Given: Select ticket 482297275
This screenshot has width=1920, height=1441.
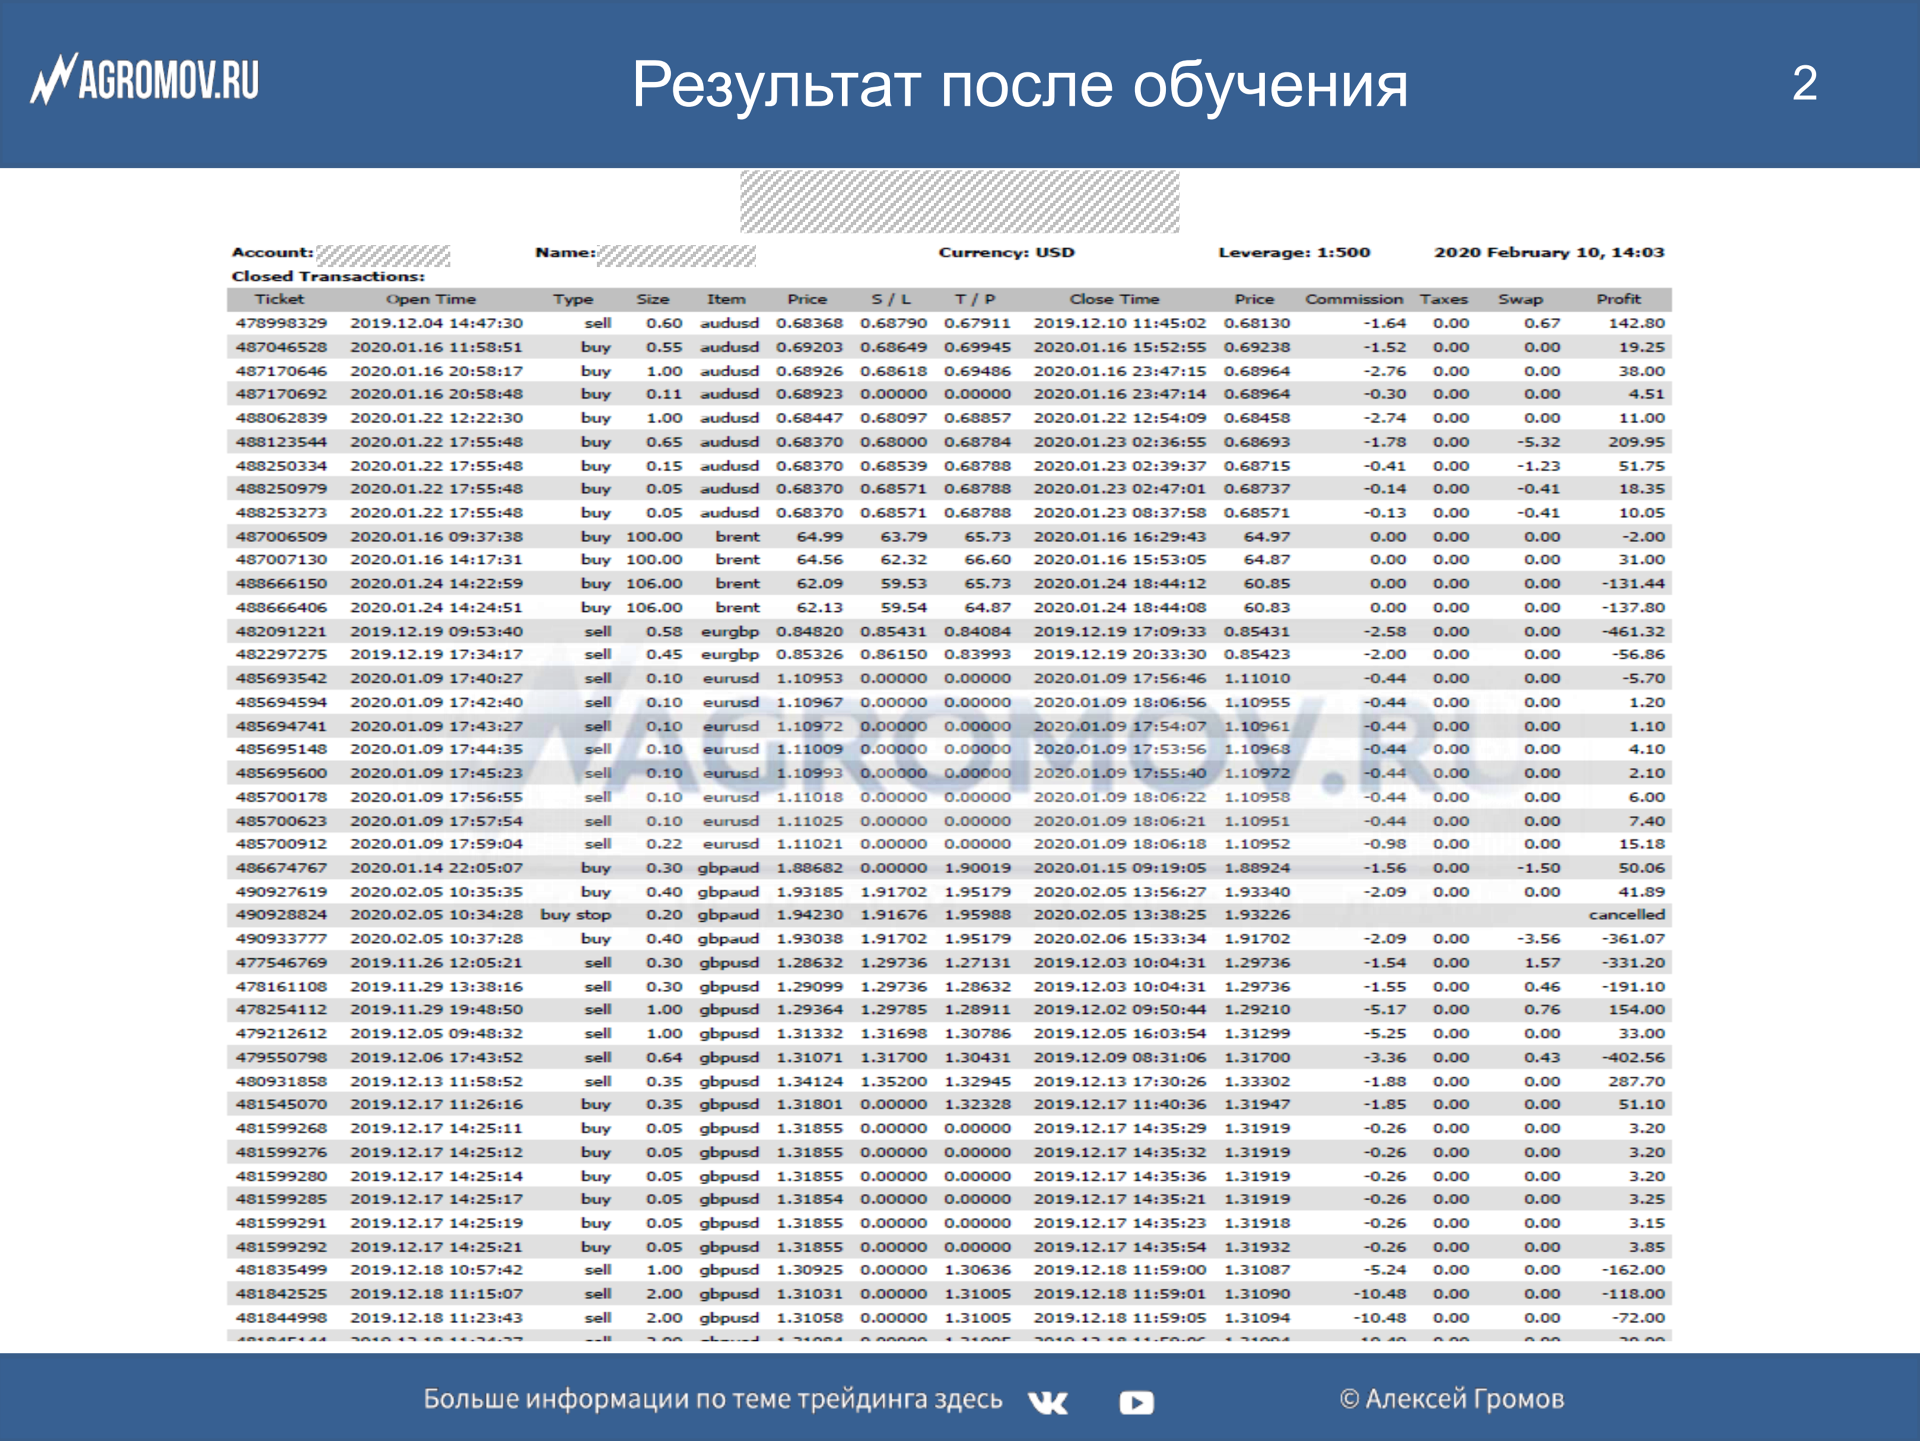Looking at the screenshot, I should [x=281, y=654].
